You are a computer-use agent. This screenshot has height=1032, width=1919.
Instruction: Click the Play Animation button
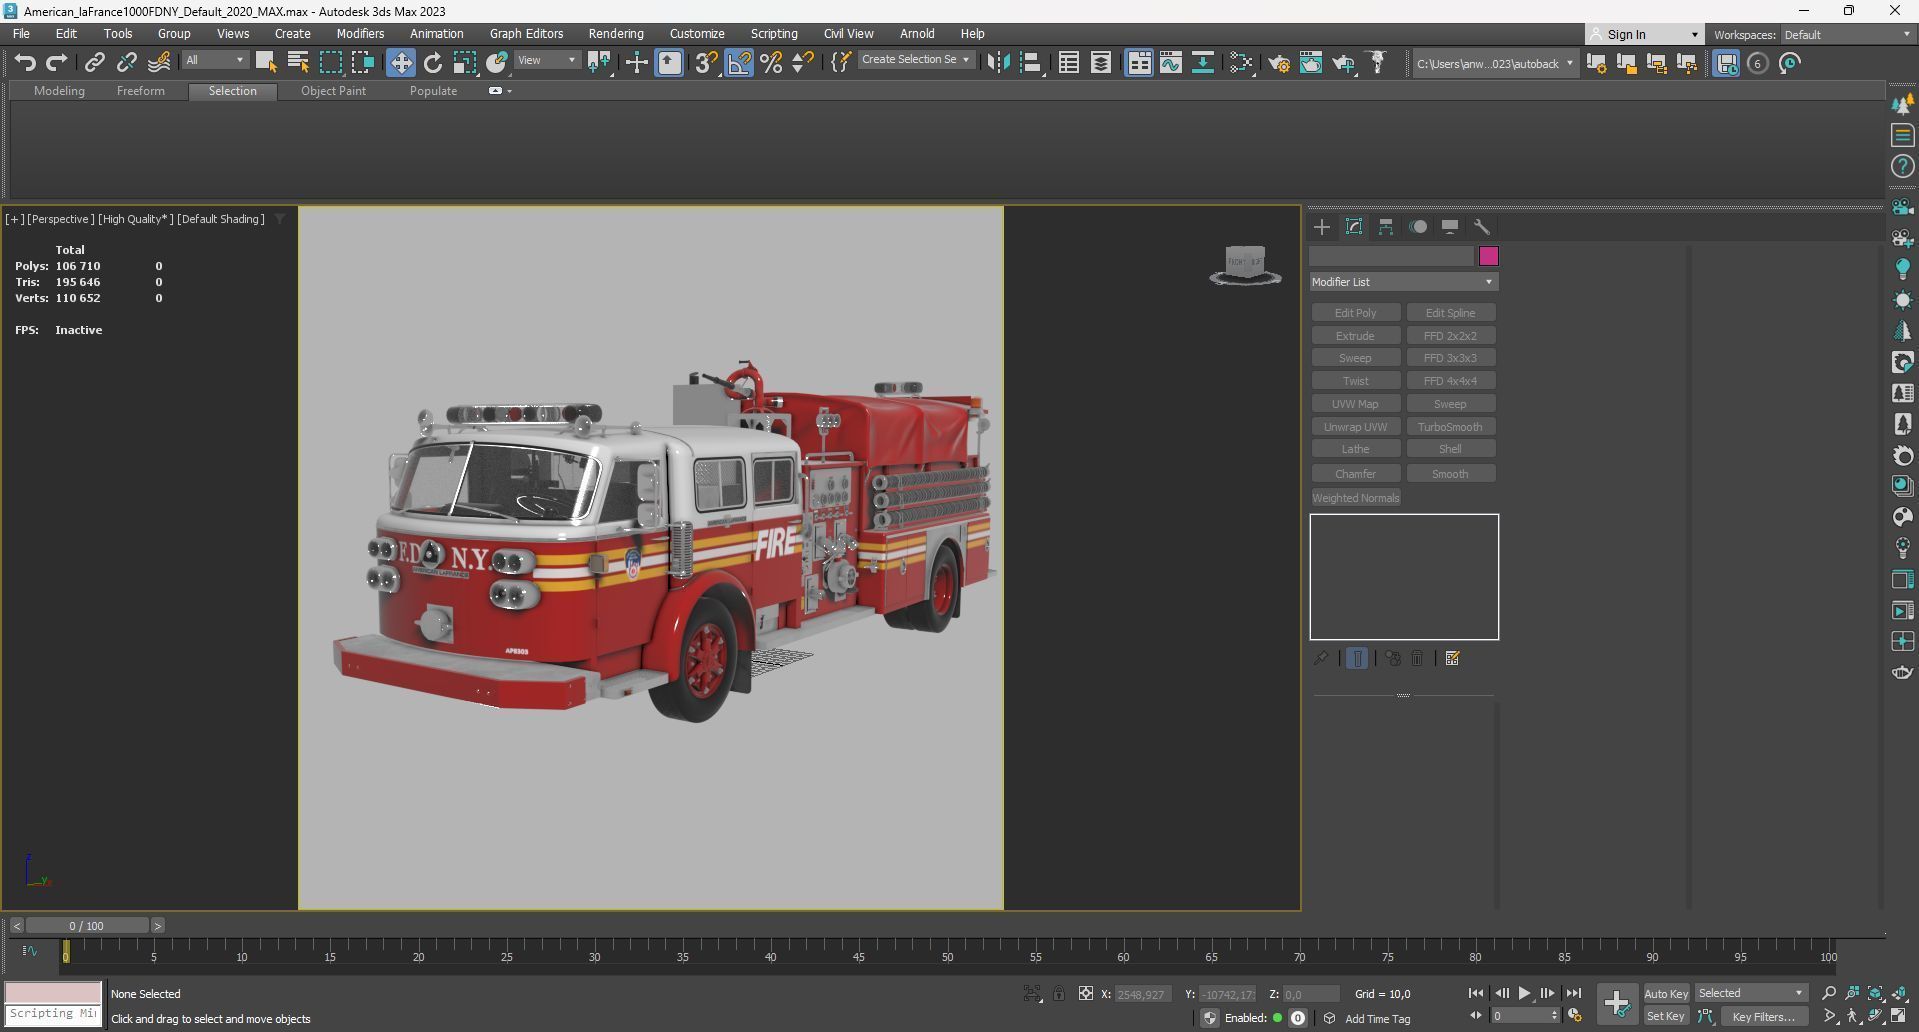pyautogui.click(x=1524, y=994)
